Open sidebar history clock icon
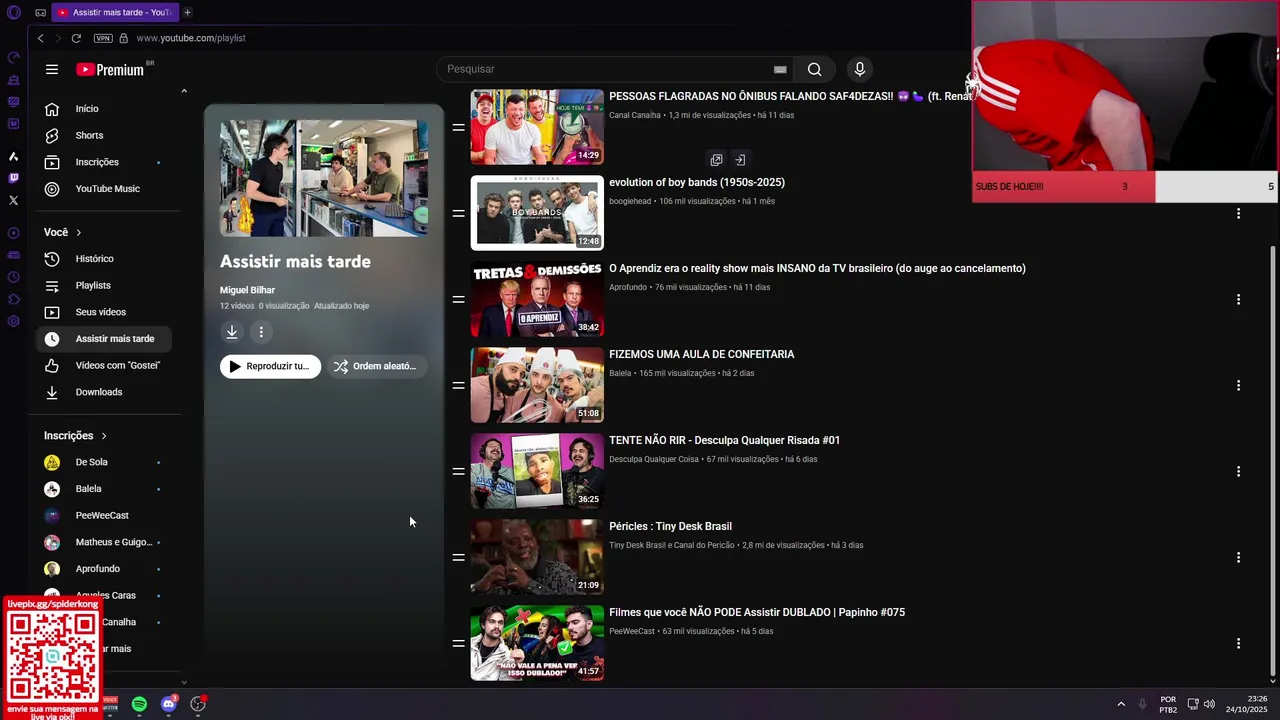1280x720 pixels. pos(13,277)
